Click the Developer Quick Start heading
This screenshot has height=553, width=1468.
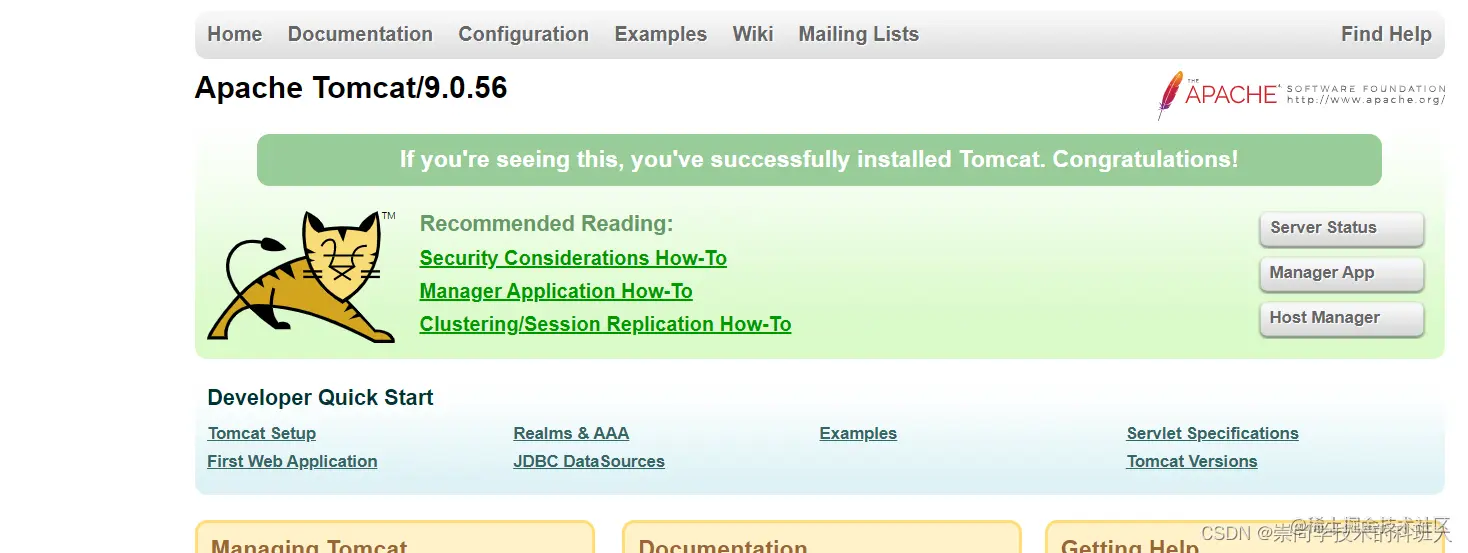tap(320, 398)
